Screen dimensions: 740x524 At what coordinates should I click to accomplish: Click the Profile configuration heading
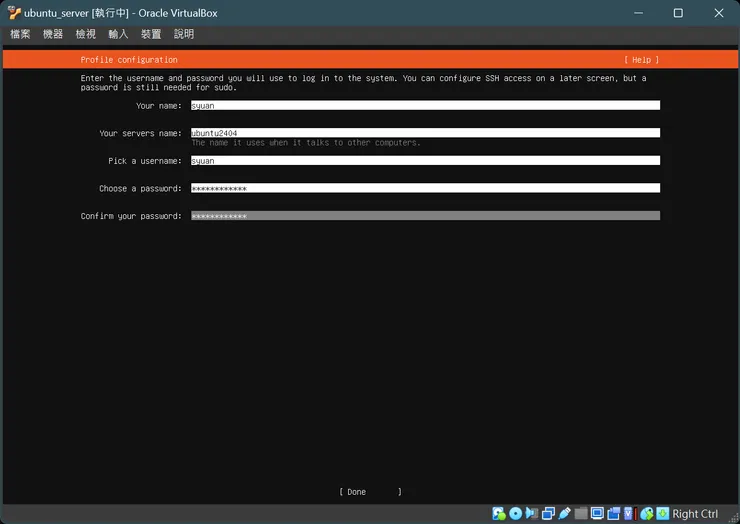click(129, 60)
